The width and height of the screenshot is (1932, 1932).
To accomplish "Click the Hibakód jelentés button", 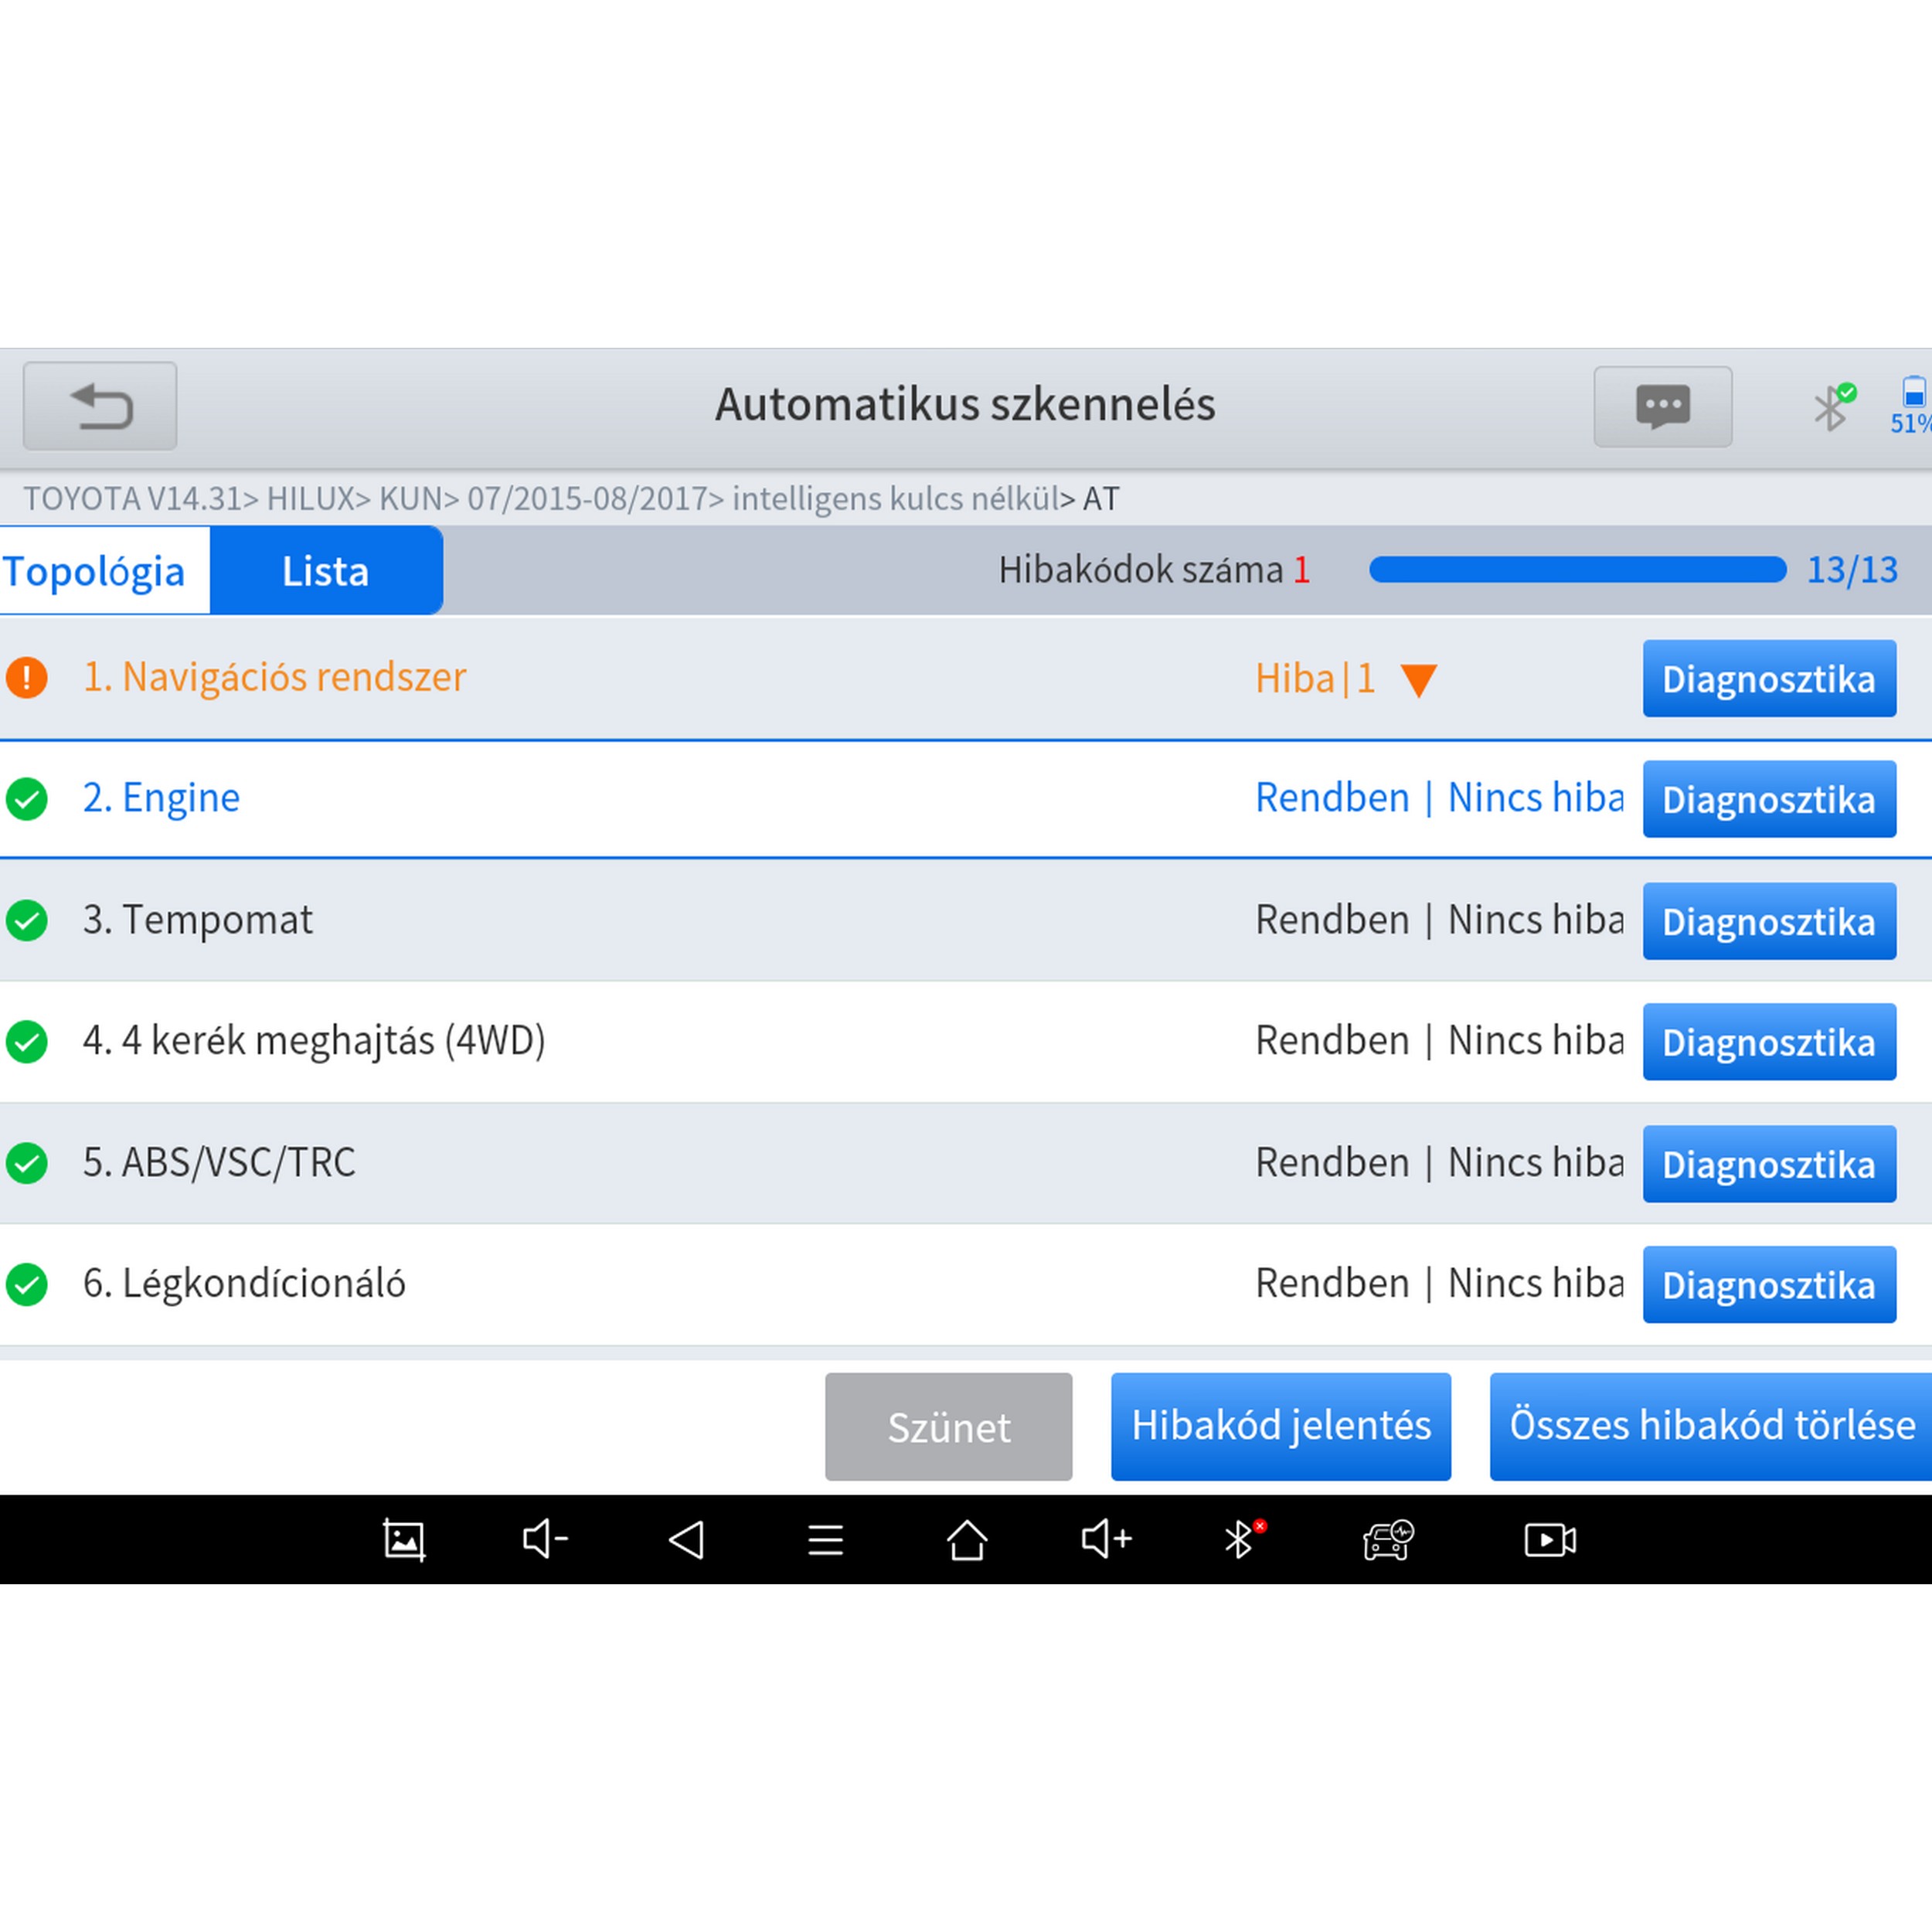I will click(1280, 1426).
